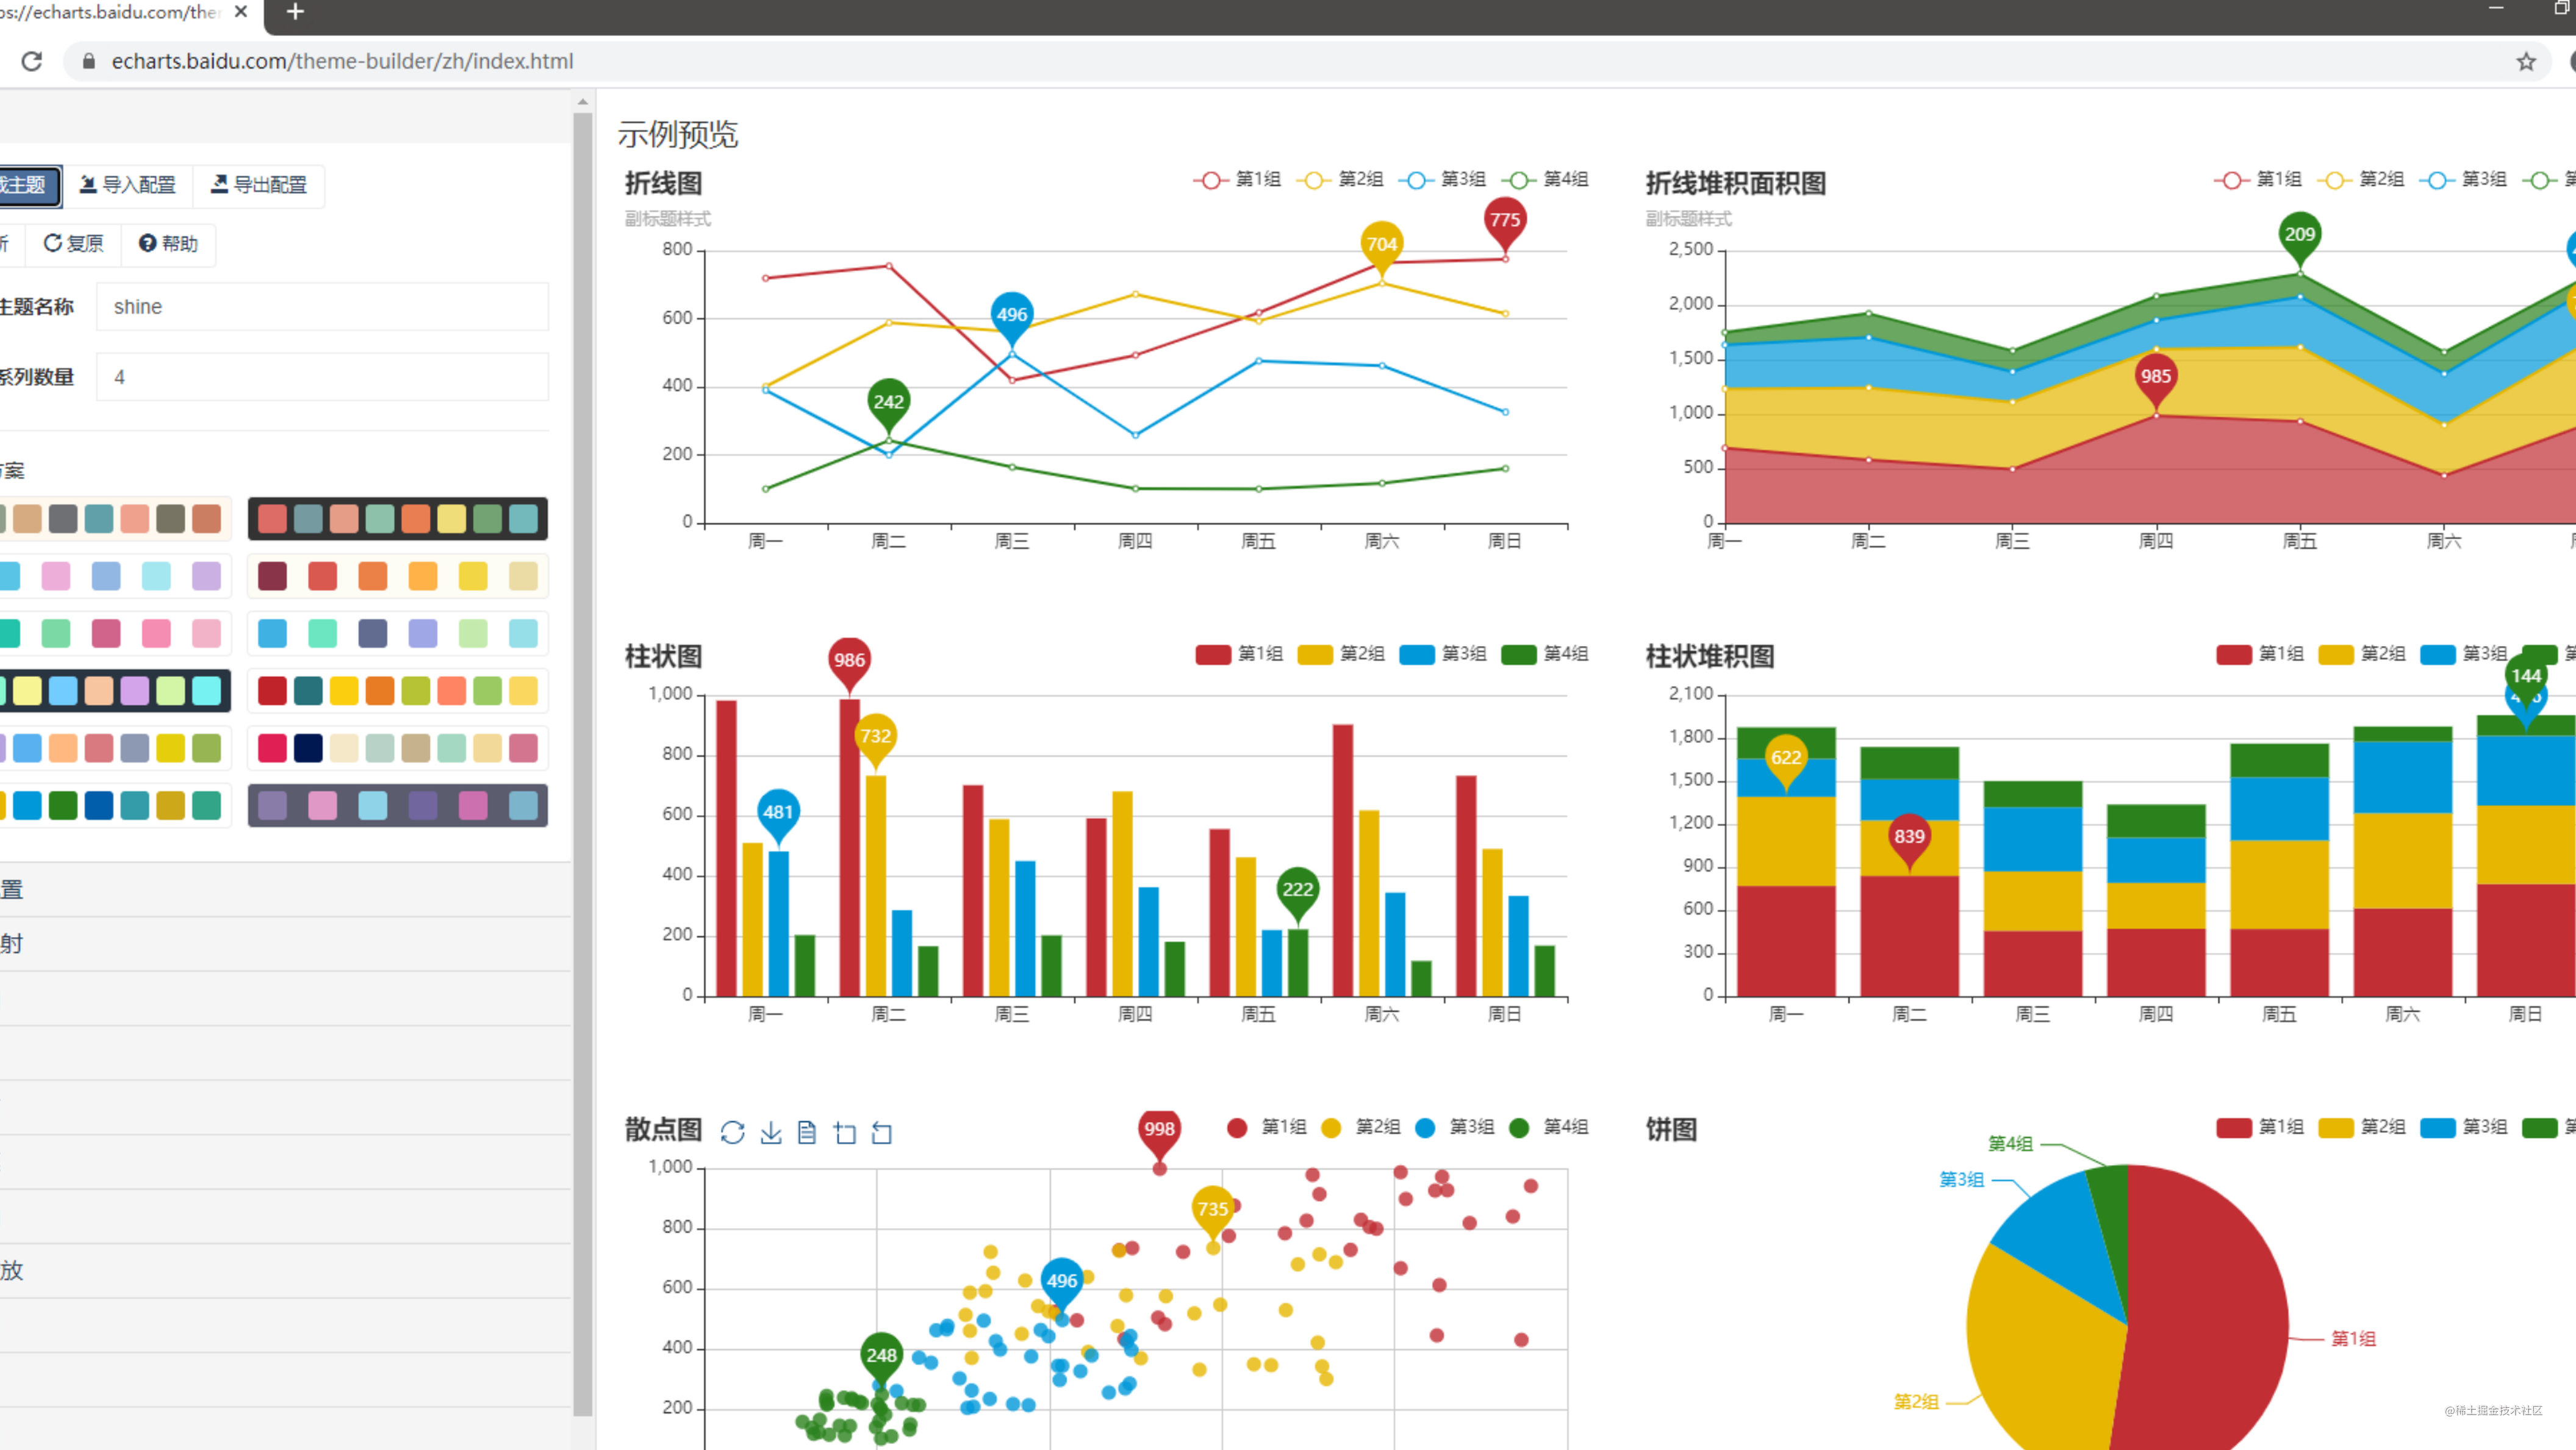Click the 导出配置 button
Viewport: 2576px width, 1450px height.
tap(259, 185)
